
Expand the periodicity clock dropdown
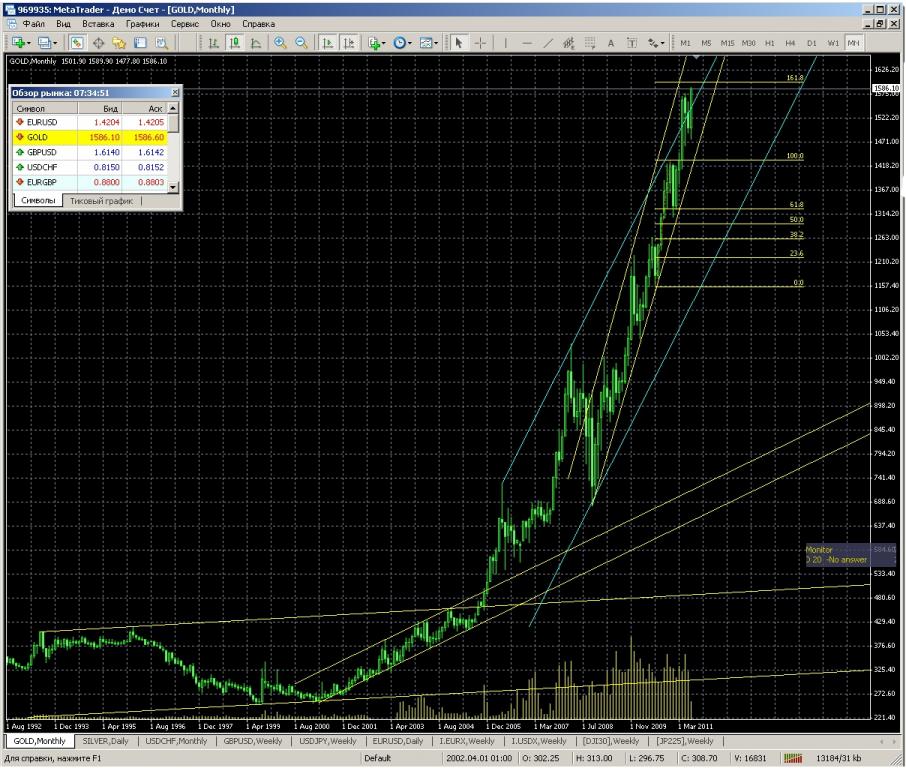(x=411, y=43)
